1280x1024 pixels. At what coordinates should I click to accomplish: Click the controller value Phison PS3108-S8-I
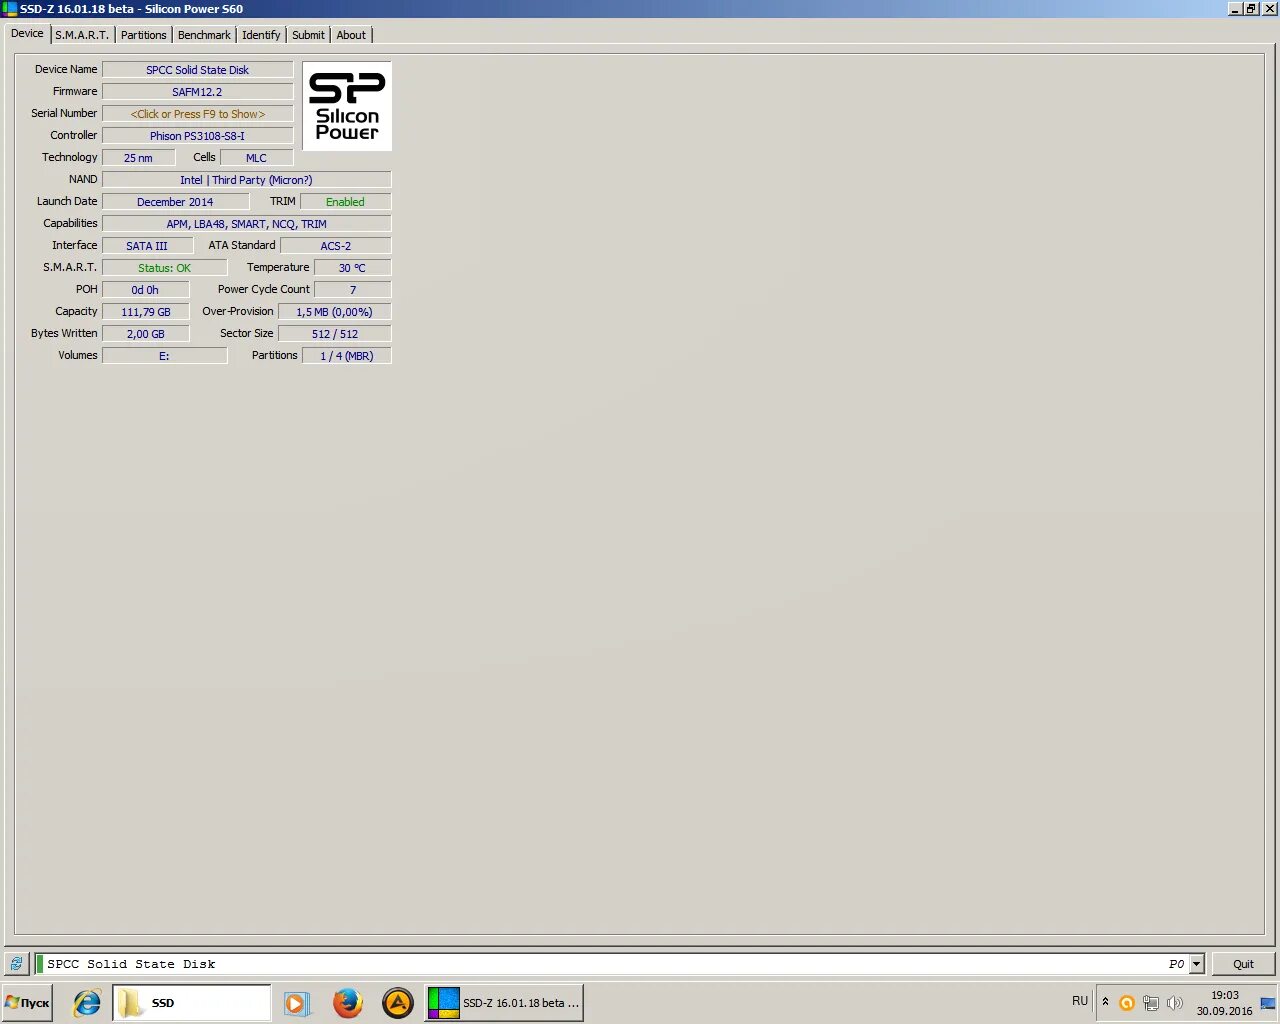point(198,136)
